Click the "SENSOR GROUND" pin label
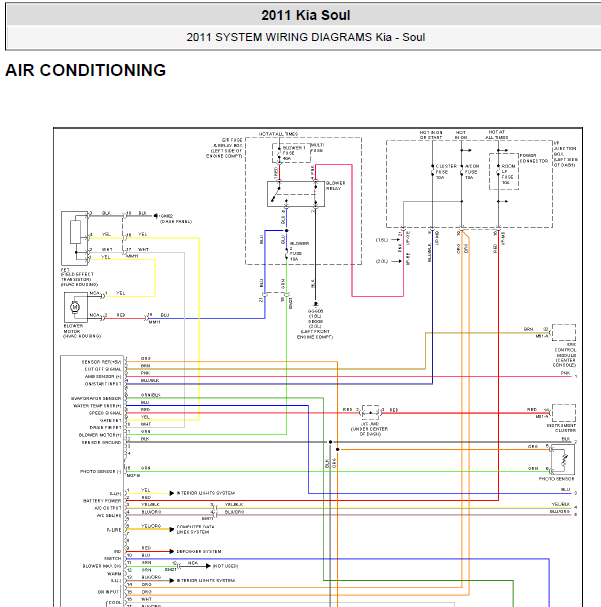The width and height of the screenshot is (601, 607). tap(101, 442)
